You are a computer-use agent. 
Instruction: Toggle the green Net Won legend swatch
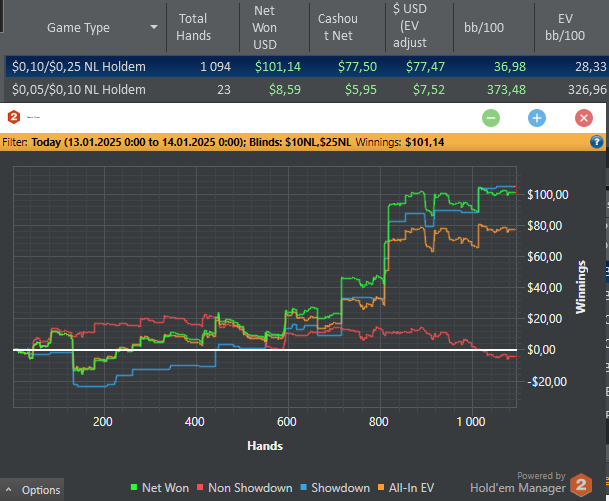pos(134,487)
